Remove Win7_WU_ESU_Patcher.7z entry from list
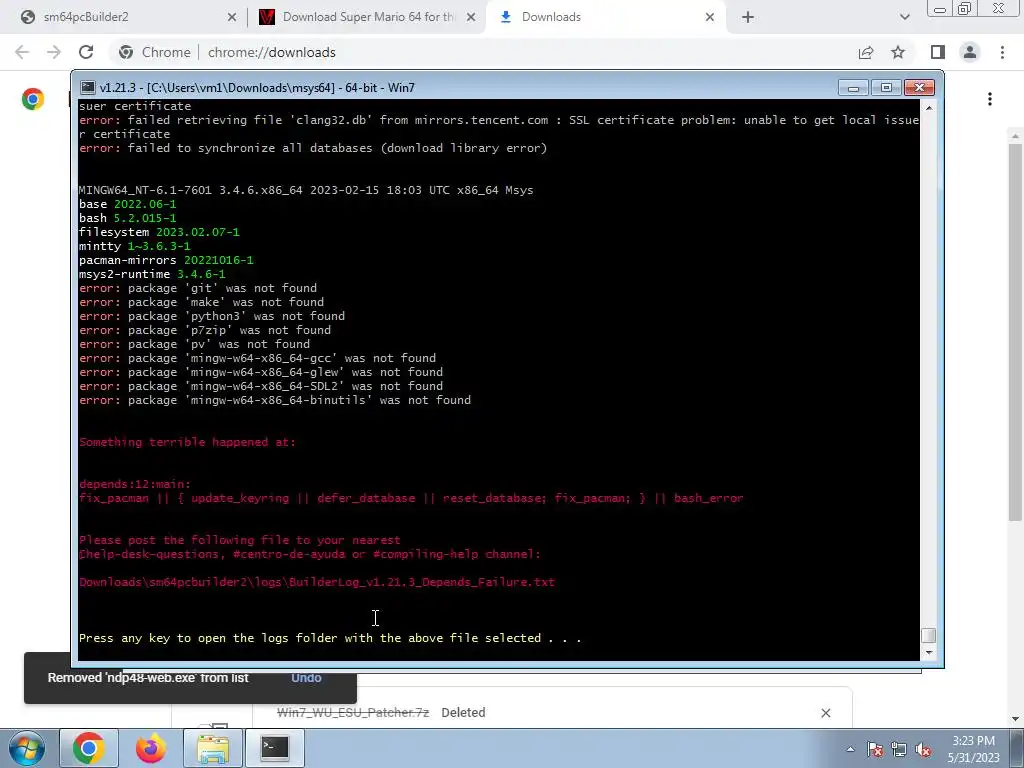 825,712
